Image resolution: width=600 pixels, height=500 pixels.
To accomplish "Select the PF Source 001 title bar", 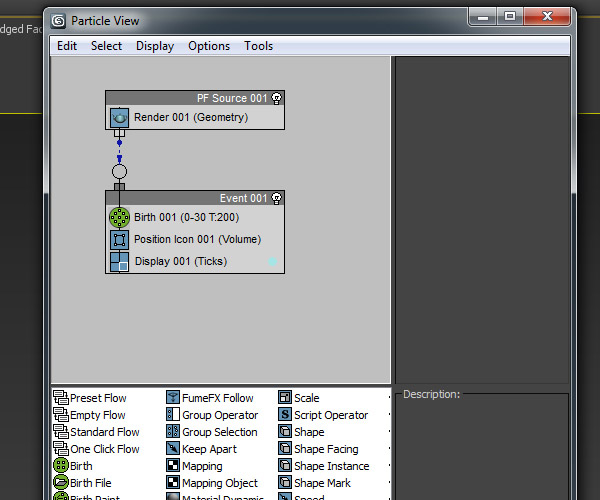I will [x=195, y=98].
